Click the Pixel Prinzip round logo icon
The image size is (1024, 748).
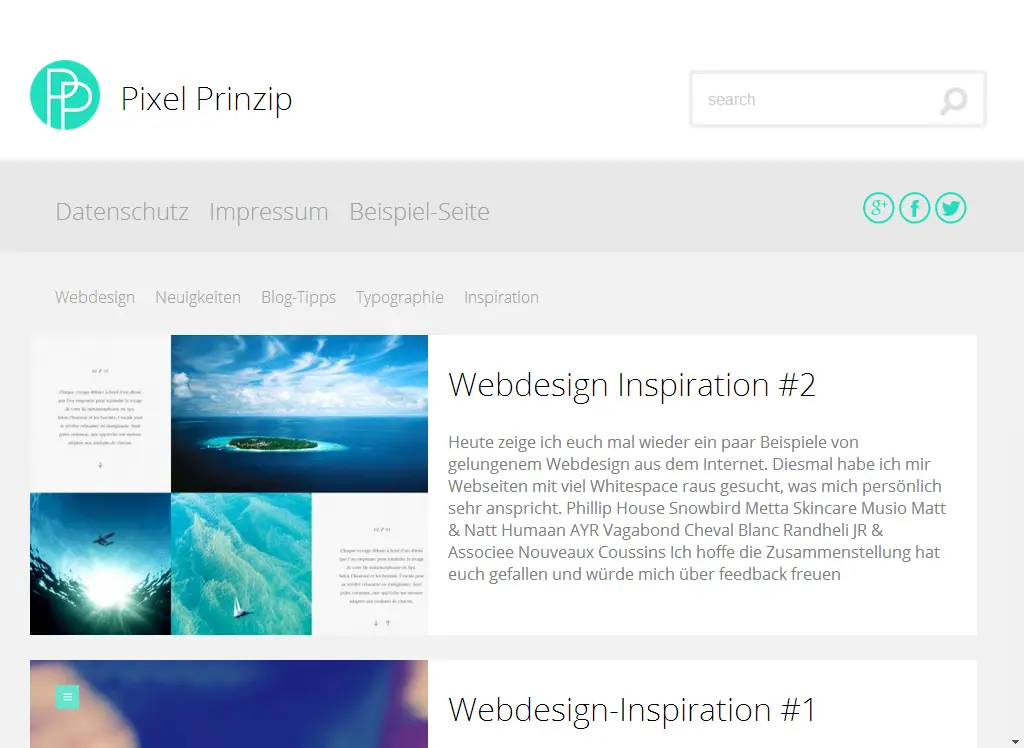pyautogui.click(x=65, y=95)
